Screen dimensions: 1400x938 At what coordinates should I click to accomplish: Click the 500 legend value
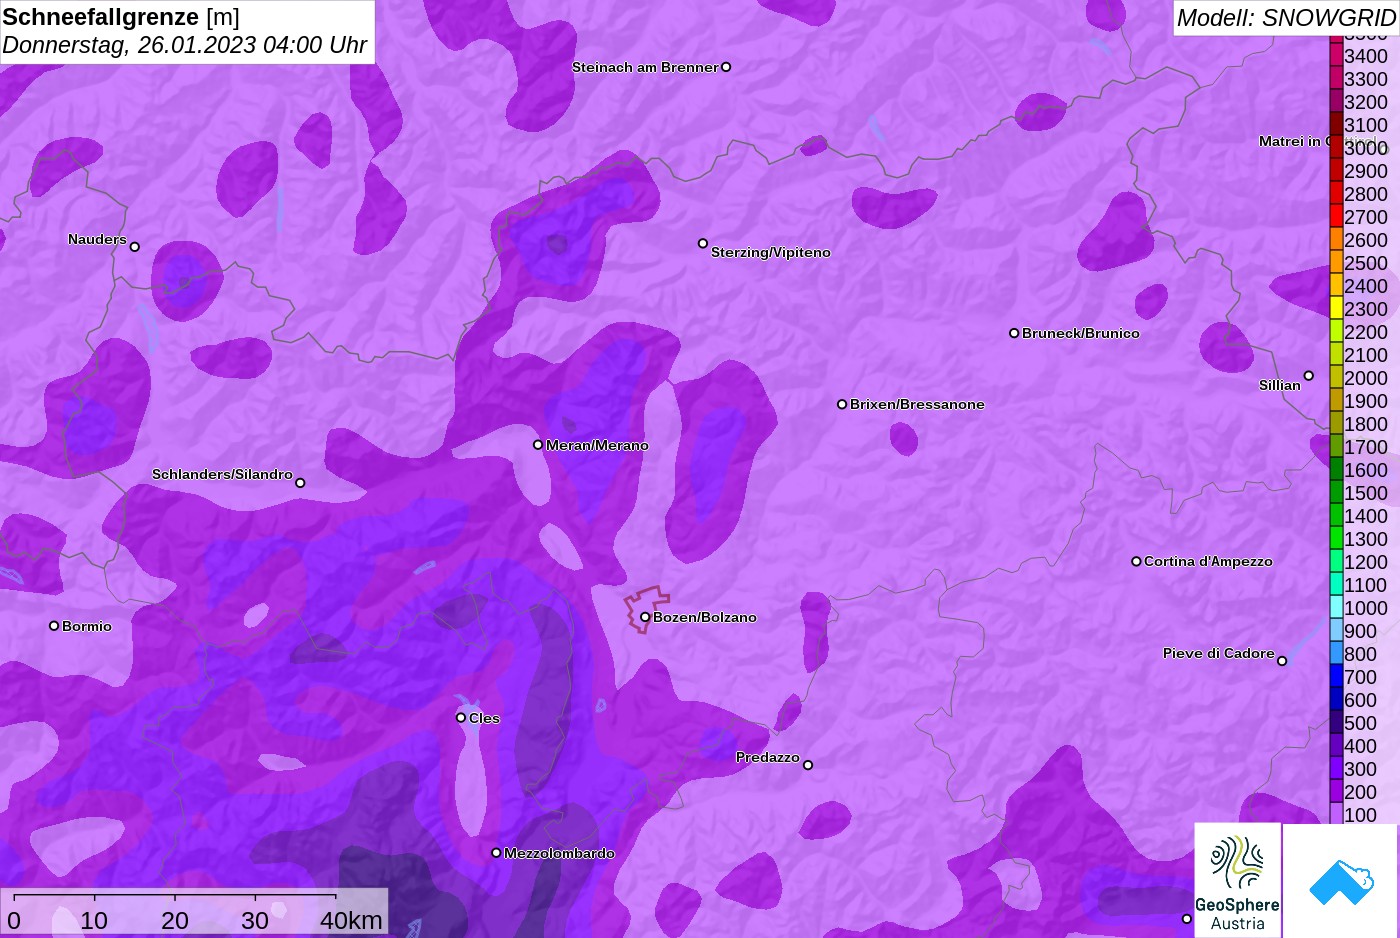[1360, 723]
